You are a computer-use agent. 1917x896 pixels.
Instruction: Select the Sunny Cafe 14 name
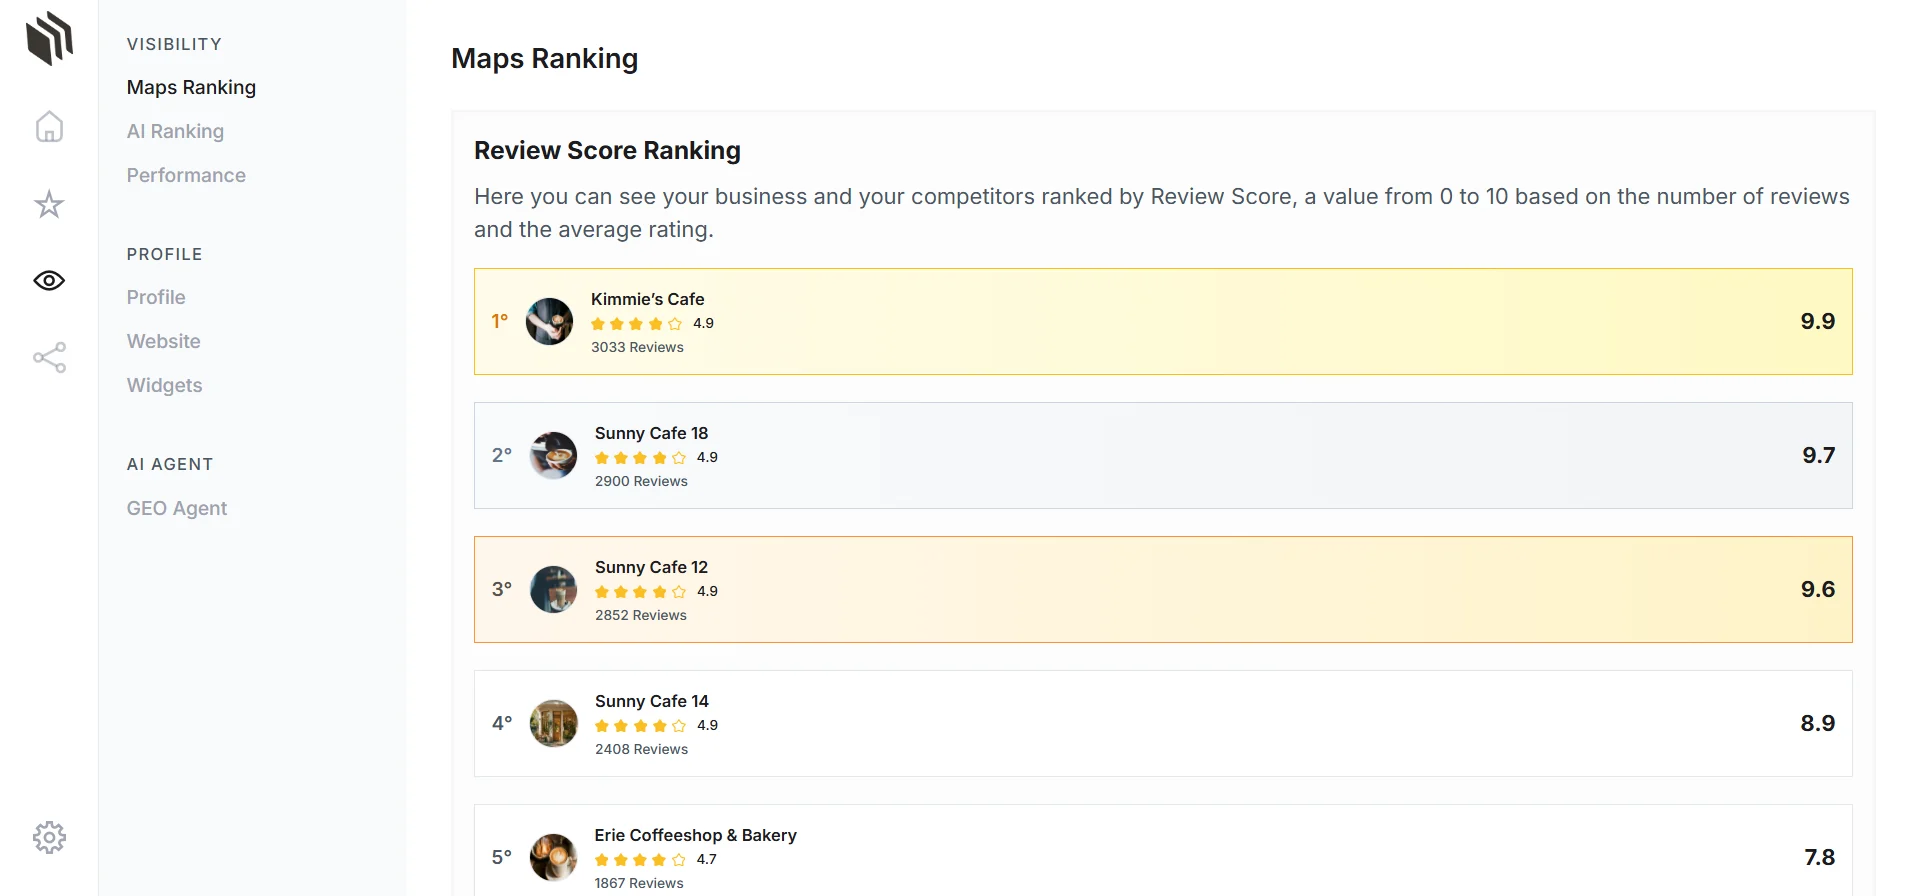click(651, 701)
